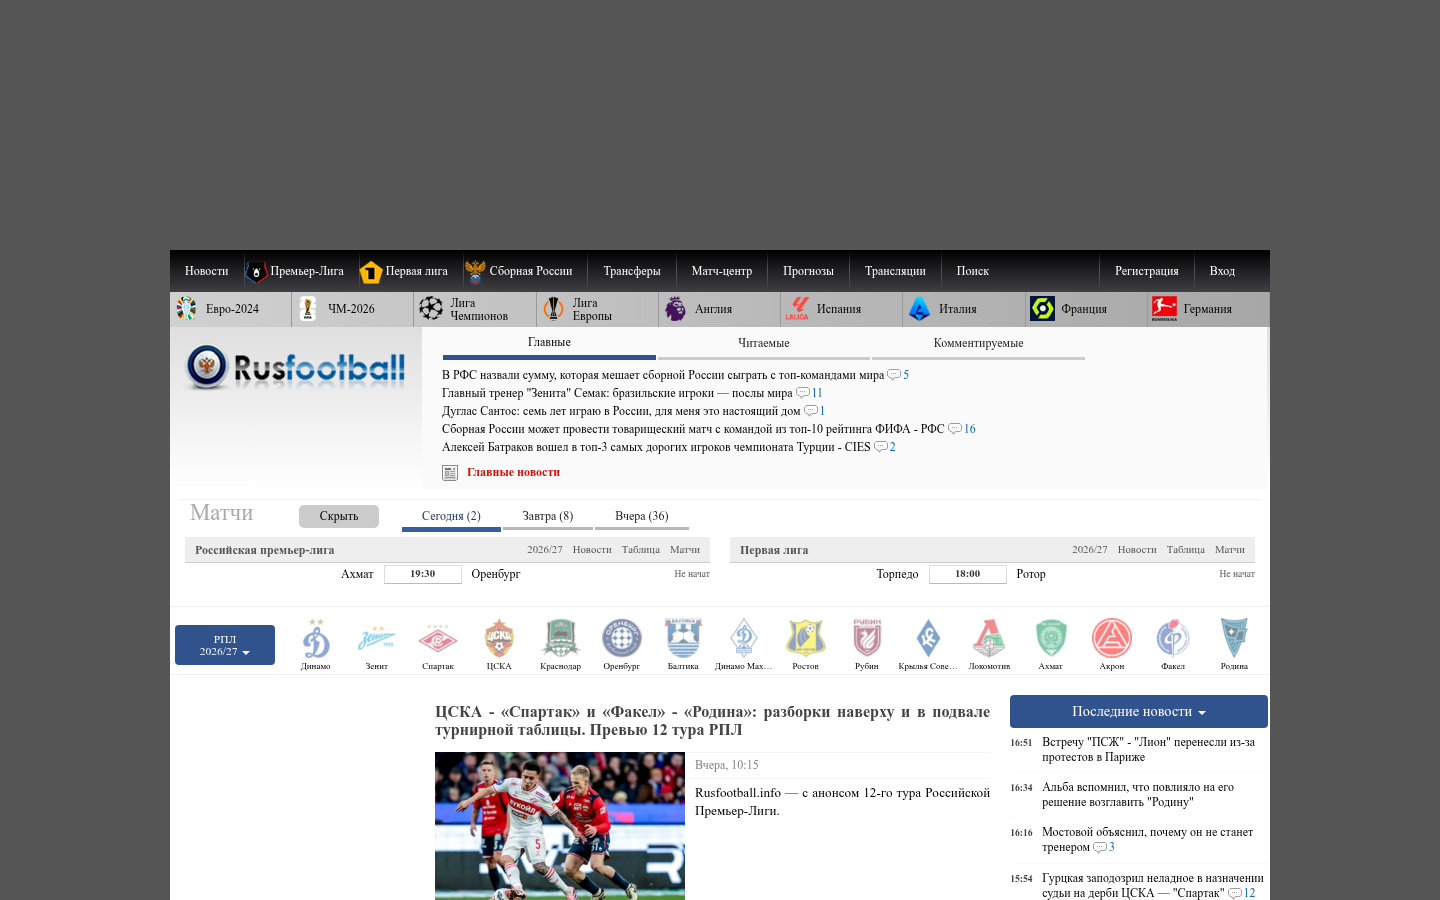Open the Краснодар club crest

(560, 638)
